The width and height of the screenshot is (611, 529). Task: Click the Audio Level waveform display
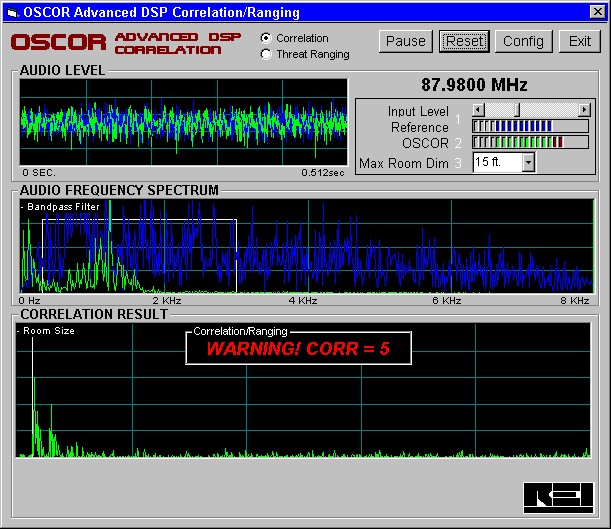(184, 122)
